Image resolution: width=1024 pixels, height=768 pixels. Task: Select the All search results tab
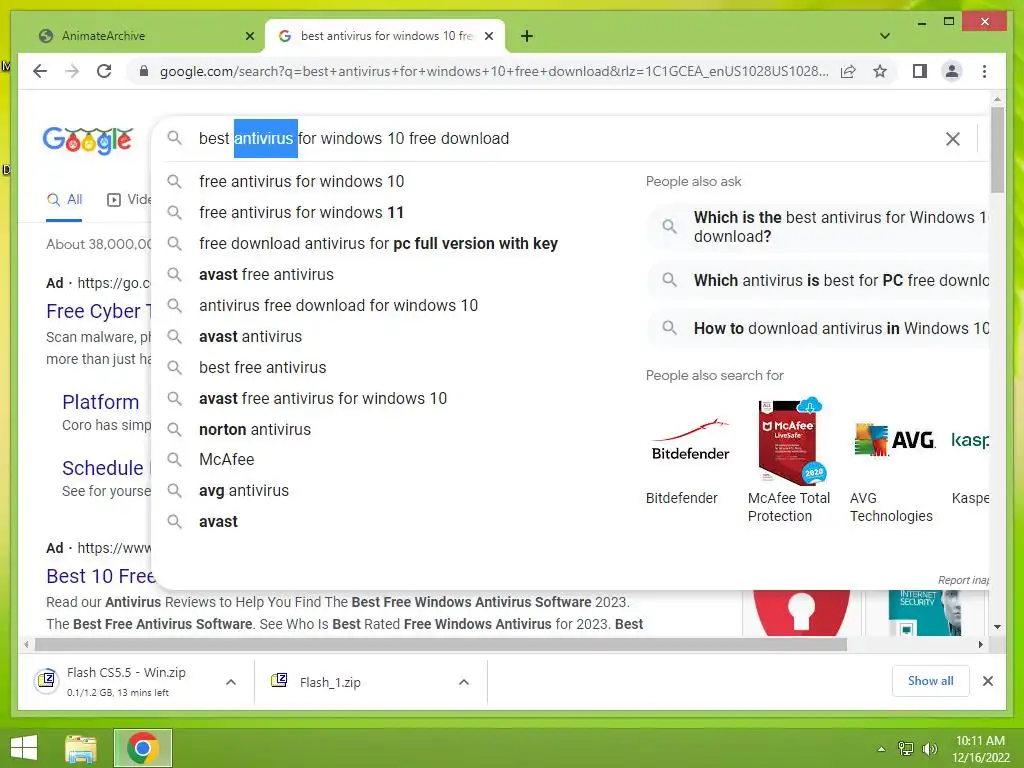tap(64, 200)
